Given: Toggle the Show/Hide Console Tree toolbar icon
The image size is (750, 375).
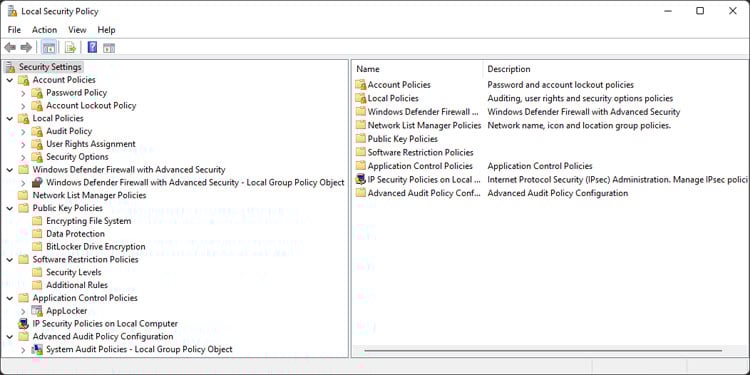Looking at the screenshot, I should (49, 47).
